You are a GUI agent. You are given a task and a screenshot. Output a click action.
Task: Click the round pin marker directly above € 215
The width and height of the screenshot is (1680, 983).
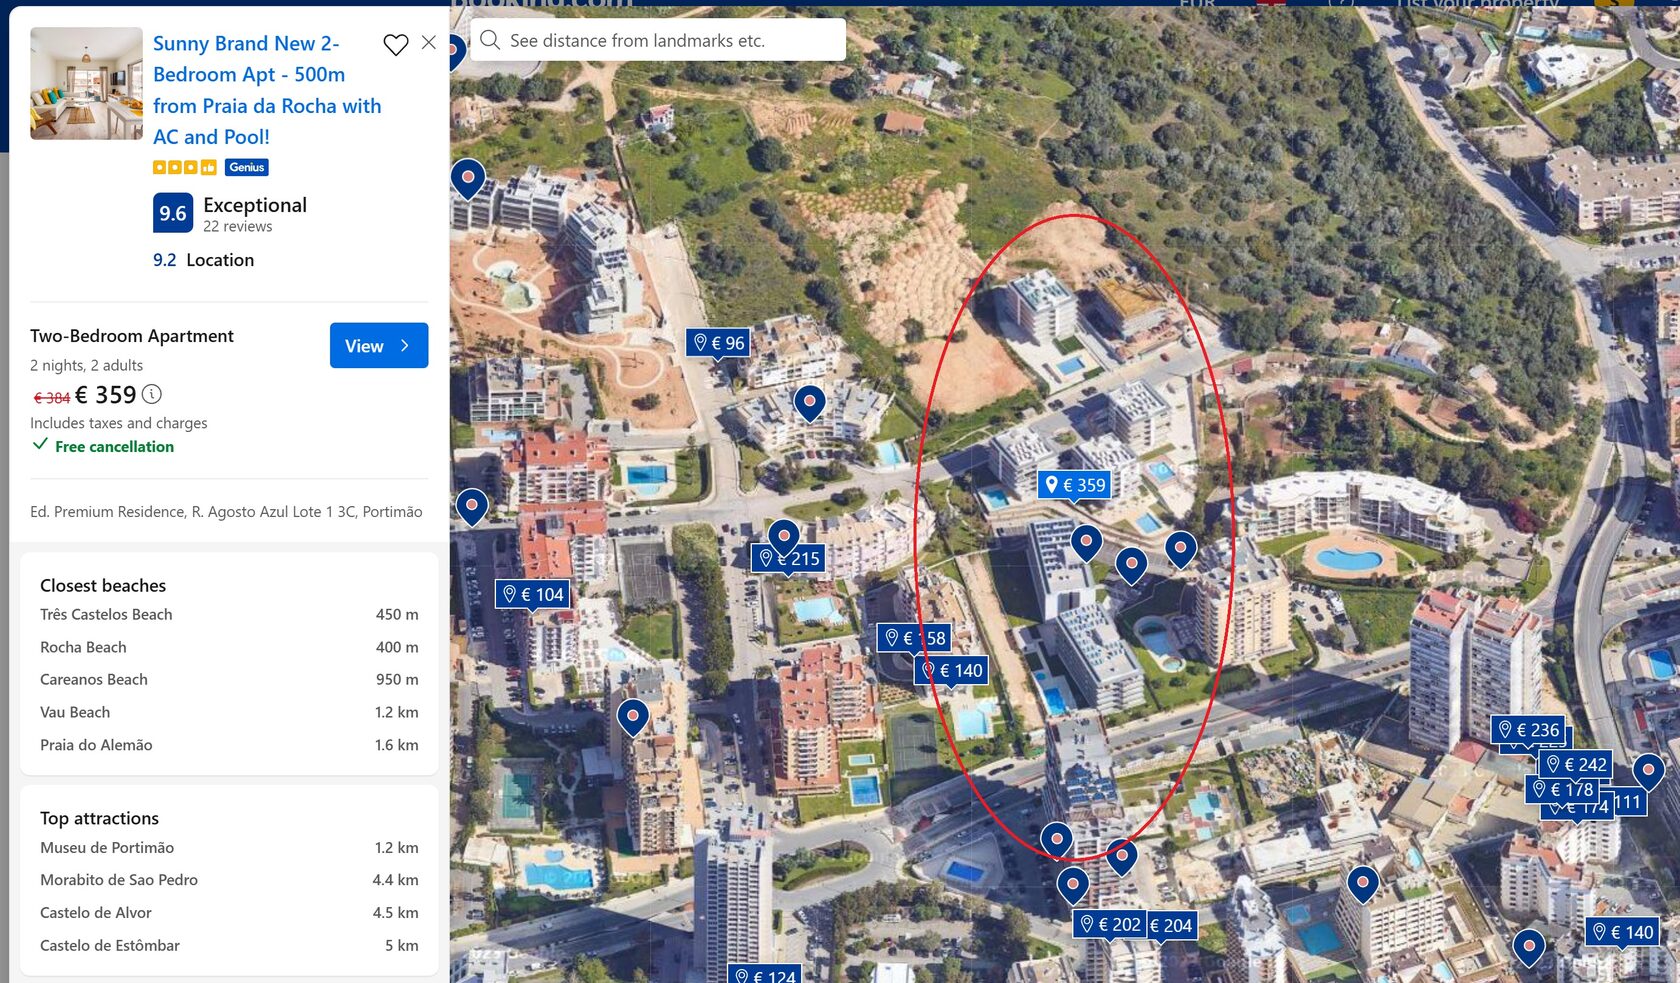coord(784,538)
